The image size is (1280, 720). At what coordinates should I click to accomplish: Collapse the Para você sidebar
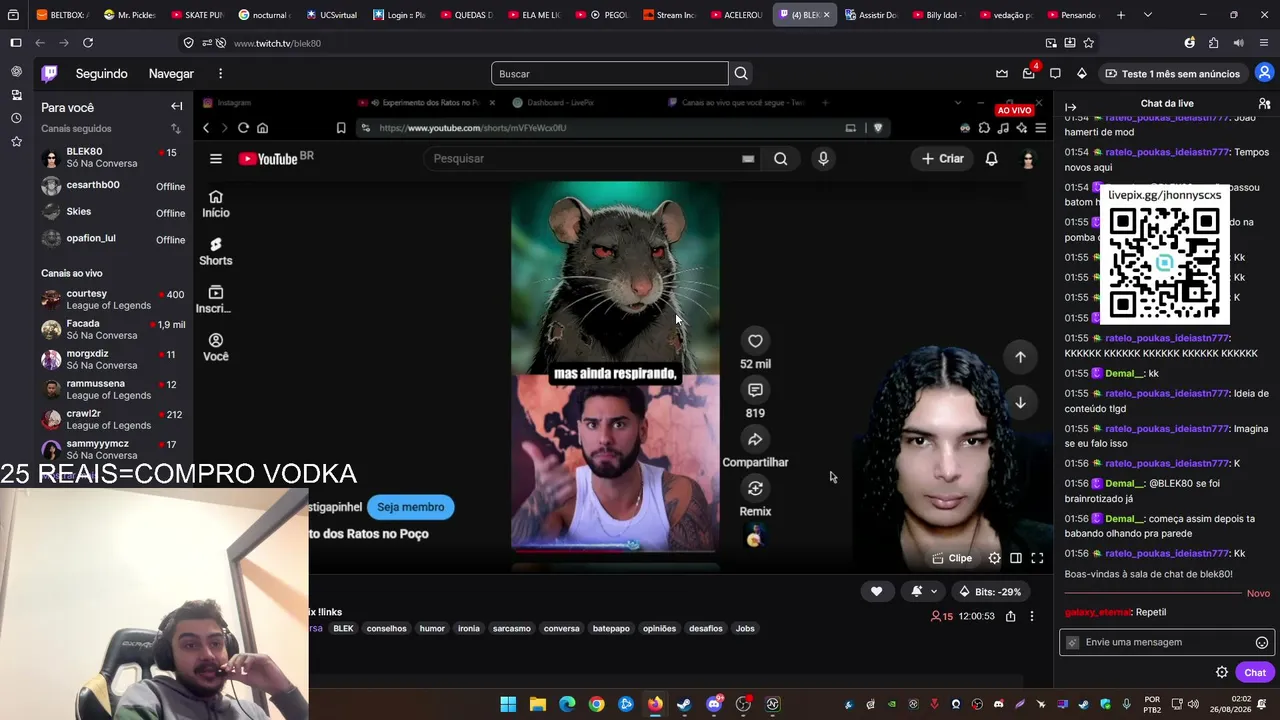[176, 106]
